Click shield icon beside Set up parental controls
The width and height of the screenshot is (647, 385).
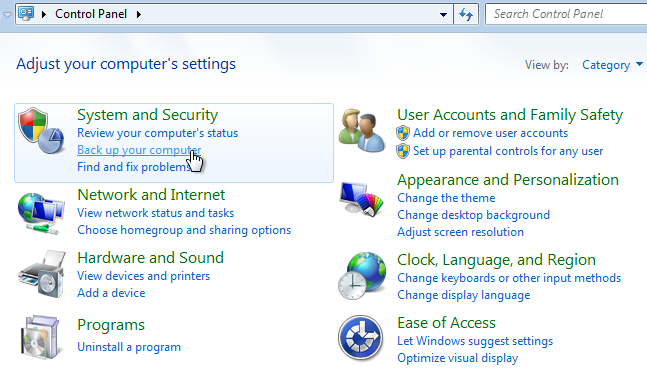(x=403, y=151)
